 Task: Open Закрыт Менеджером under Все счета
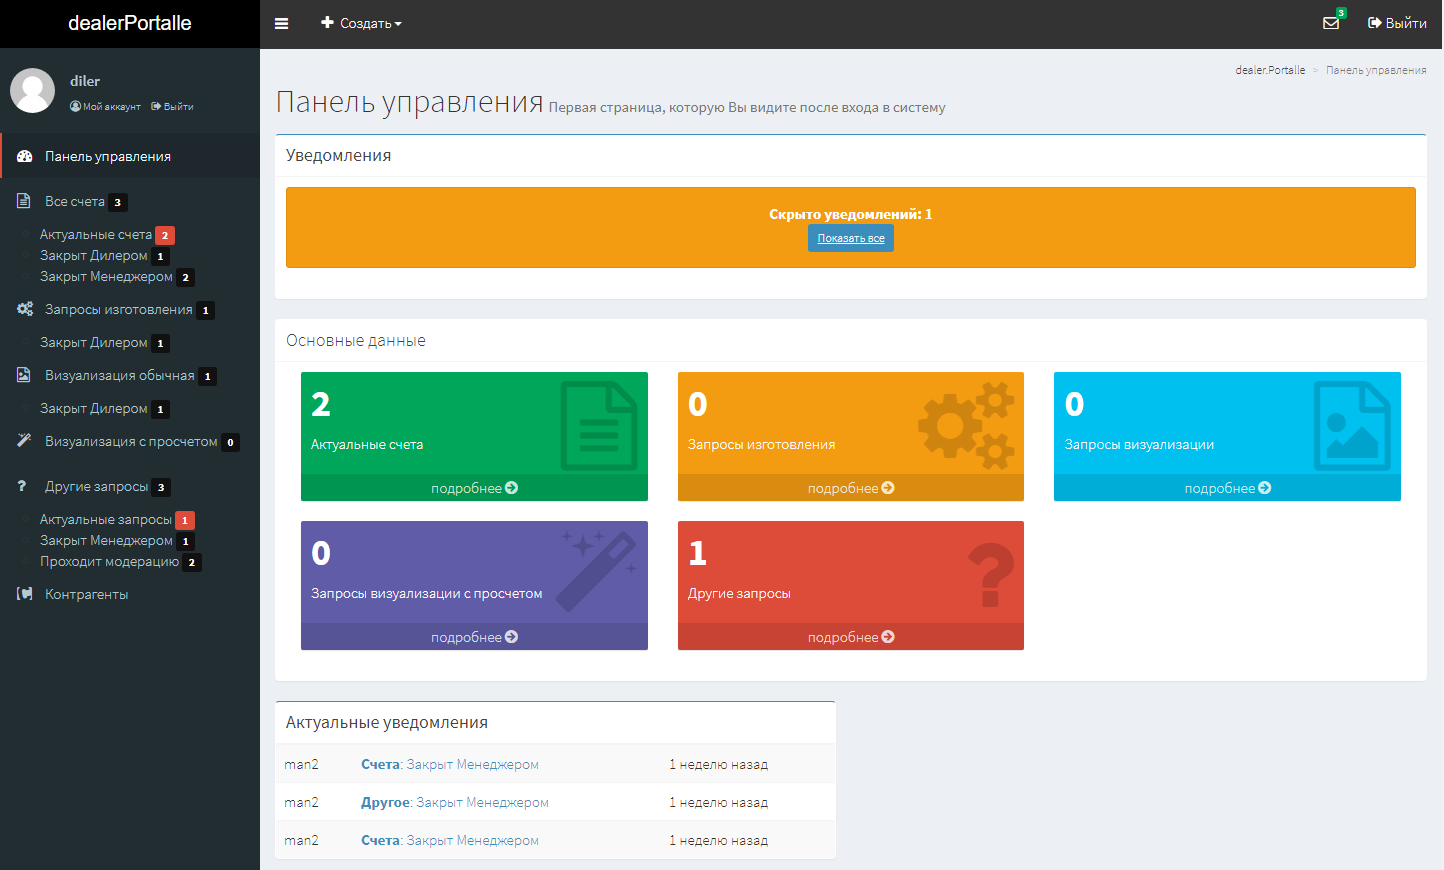pos(106,276)
